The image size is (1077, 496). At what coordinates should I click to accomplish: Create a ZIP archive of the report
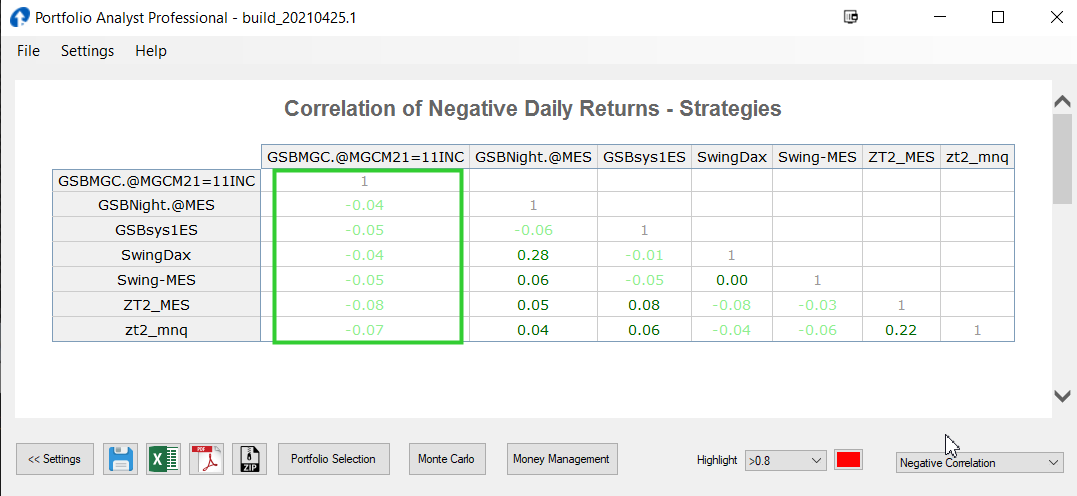(249, 459)
